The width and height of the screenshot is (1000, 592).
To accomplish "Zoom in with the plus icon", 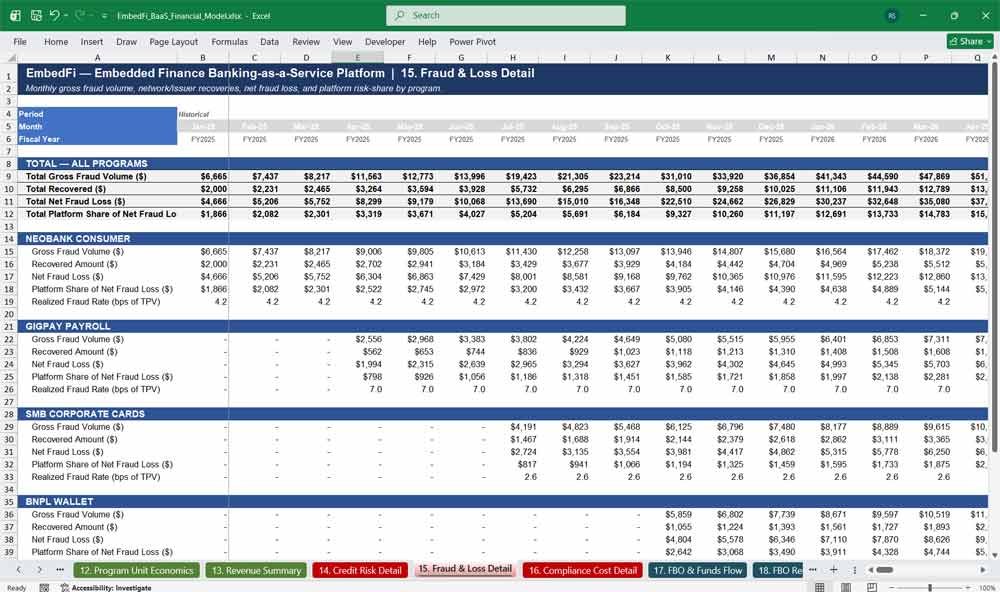I will pyautogui.click(x=969, y=588).
